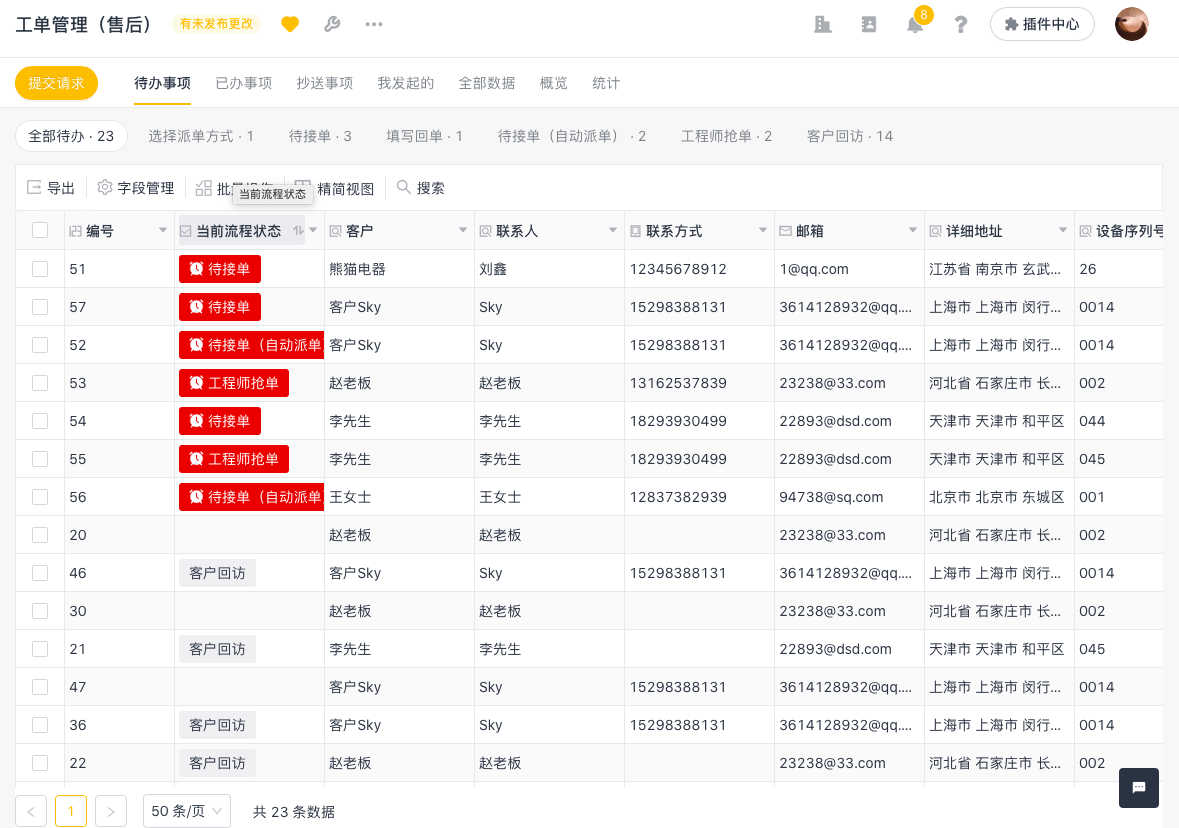Select the 待办事项 tab
Image resolution: width=1179 pixels, height=828 pixels.
[162, 83]
